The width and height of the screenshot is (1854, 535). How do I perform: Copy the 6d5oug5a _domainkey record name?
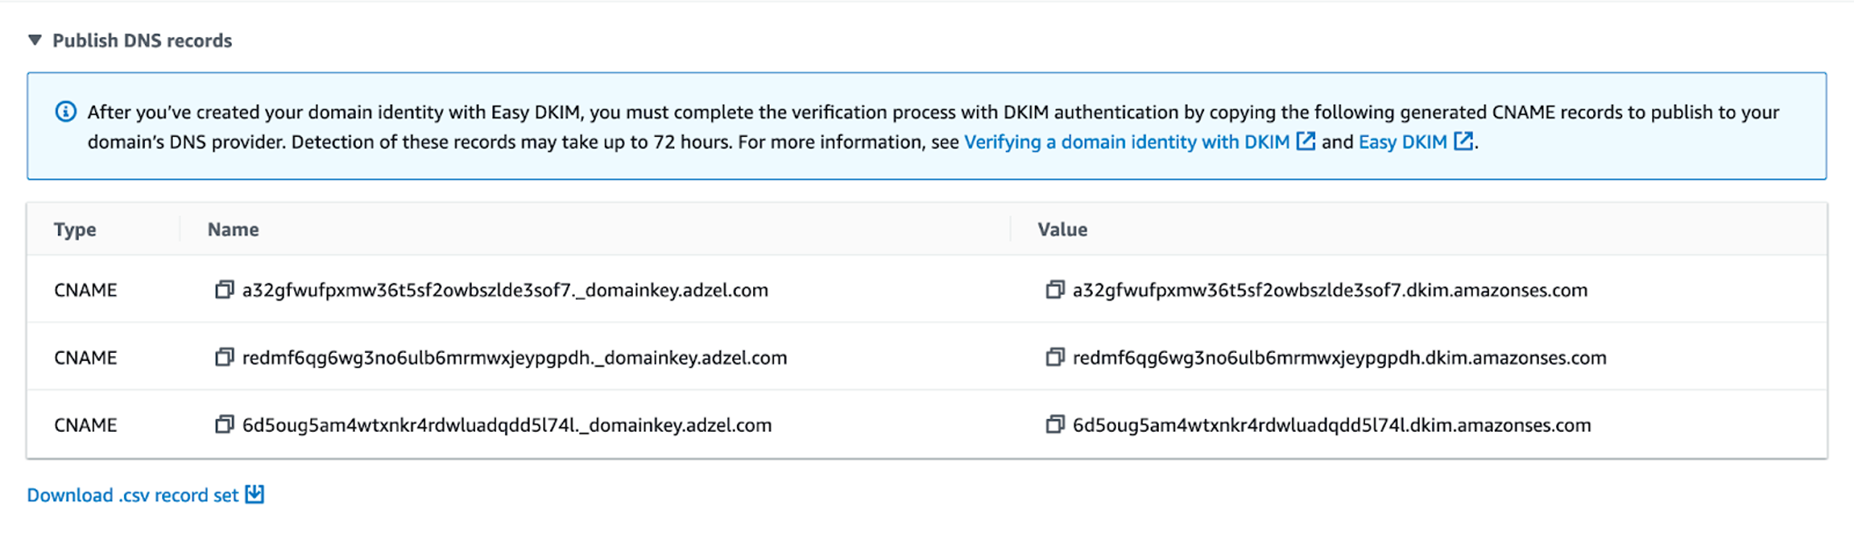(x=224, y=425)
